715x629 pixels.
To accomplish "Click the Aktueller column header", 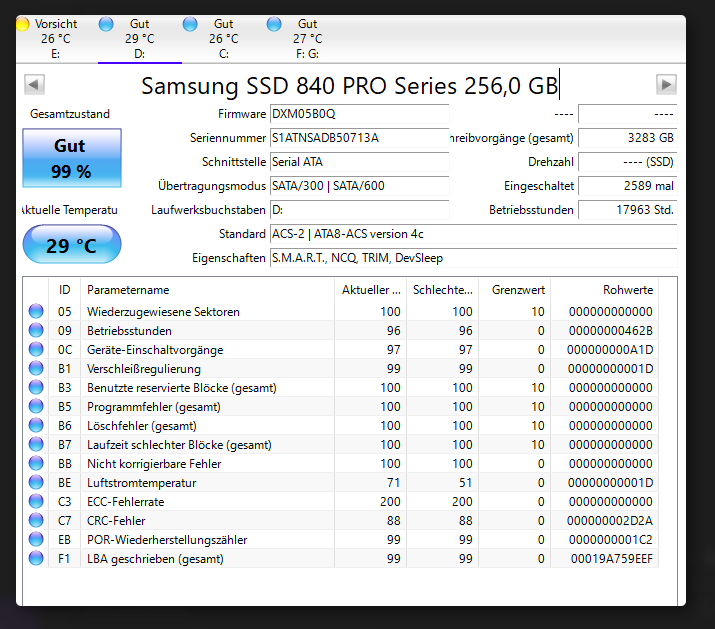I will pyautogui.click(x=370, y=290).
